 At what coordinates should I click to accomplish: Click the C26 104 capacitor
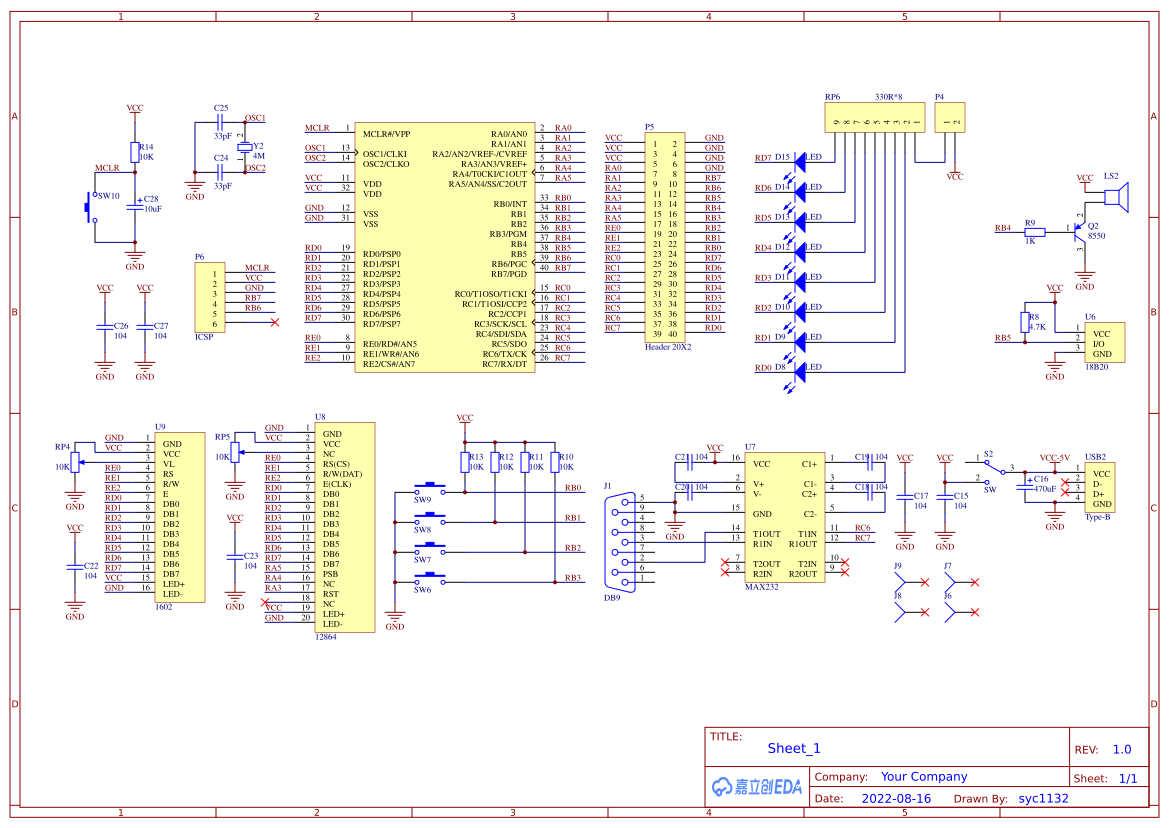[105, 327]
